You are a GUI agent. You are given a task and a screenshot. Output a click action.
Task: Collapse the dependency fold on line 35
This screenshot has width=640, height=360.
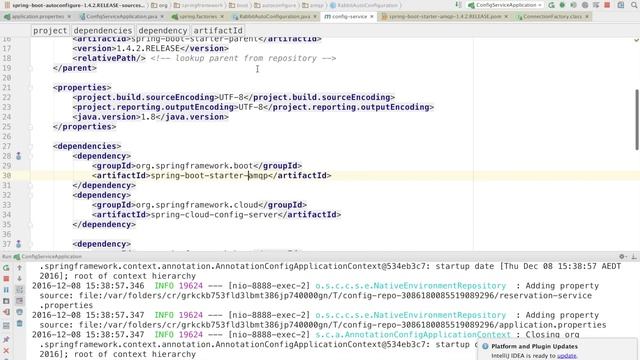pyautogui.click(x=30, y=224)
